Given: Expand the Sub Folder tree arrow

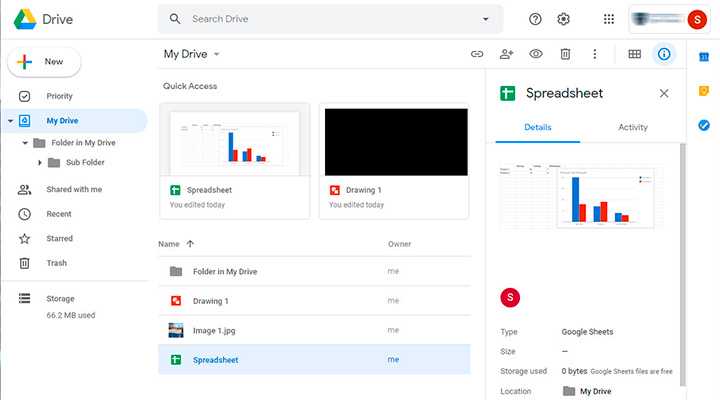Looking at the screenshot, I should [x=40, y=162].
